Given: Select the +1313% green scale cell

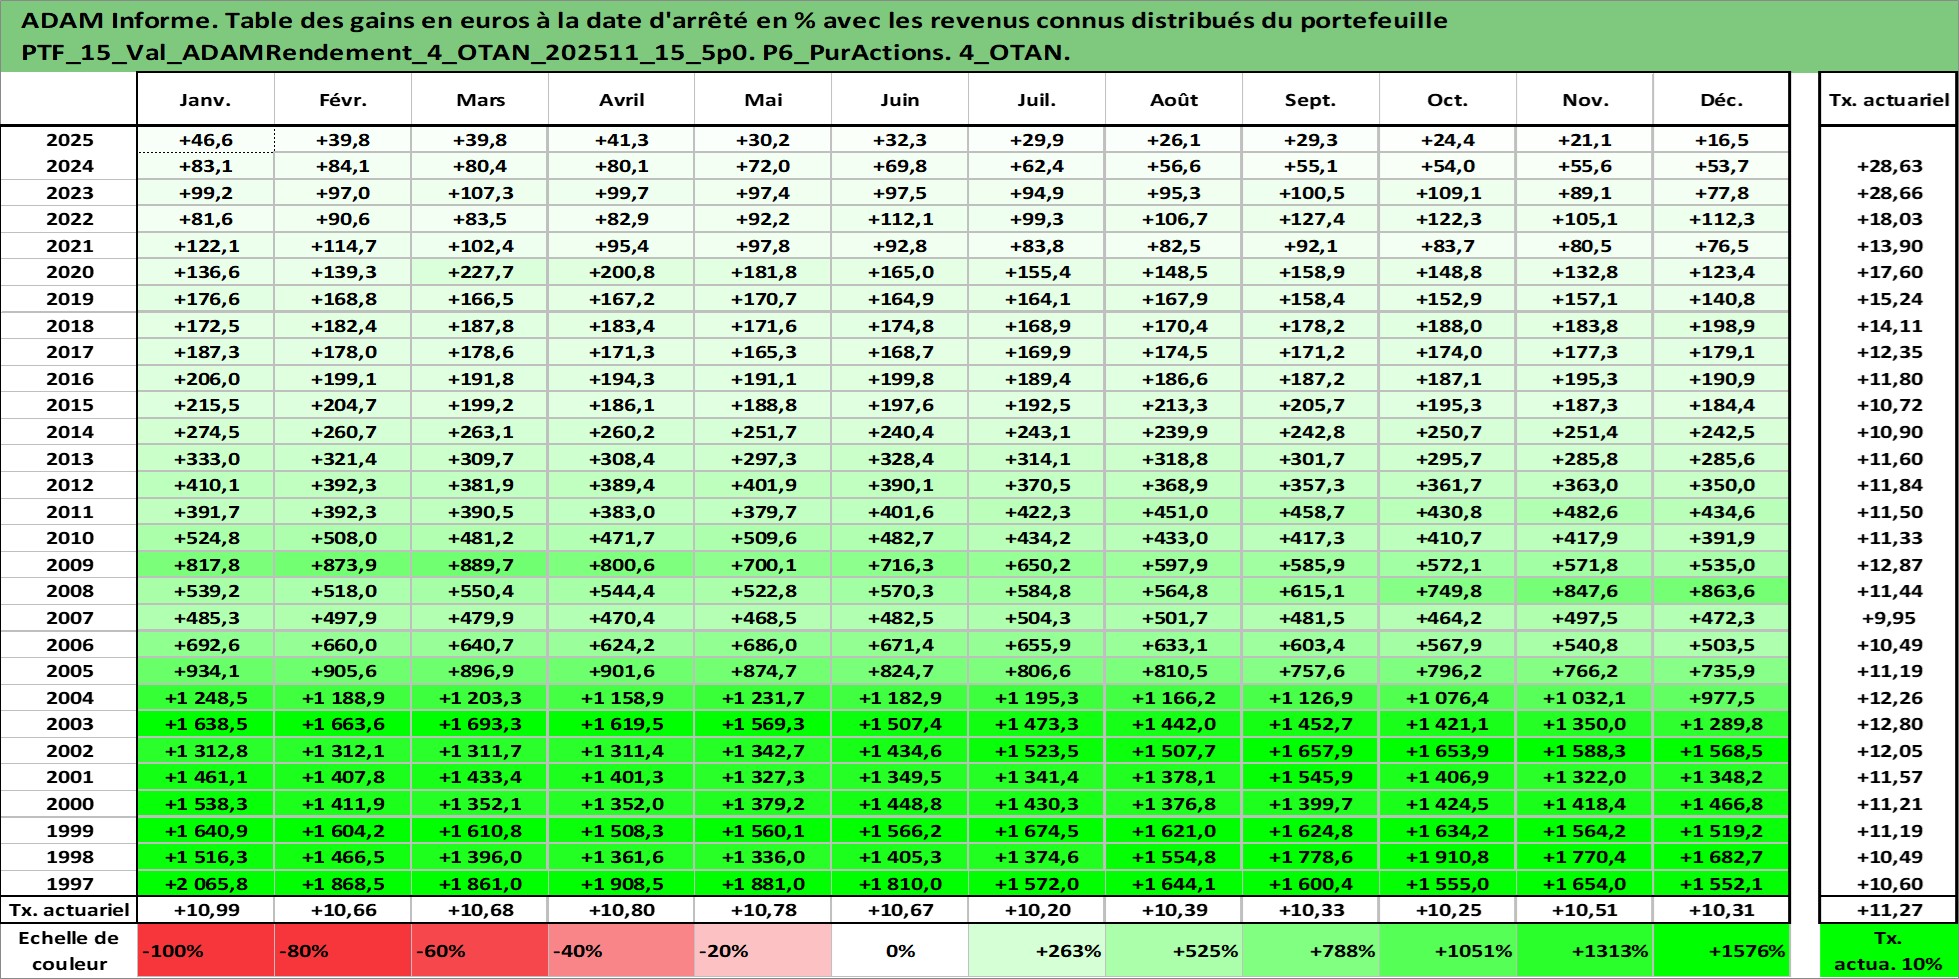Looking at the screenshot, I should [1585, 951].
